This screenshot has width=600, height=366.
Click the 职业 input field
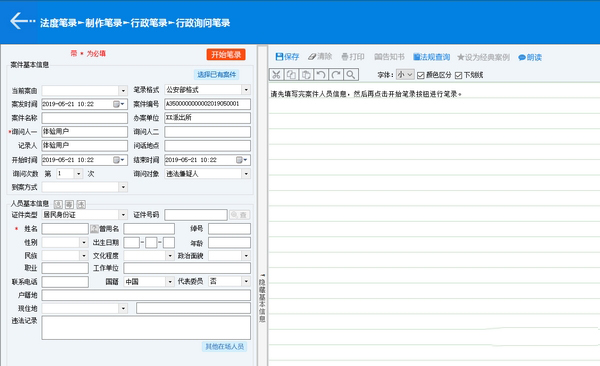pyautogui.click(x=65, y=268)
